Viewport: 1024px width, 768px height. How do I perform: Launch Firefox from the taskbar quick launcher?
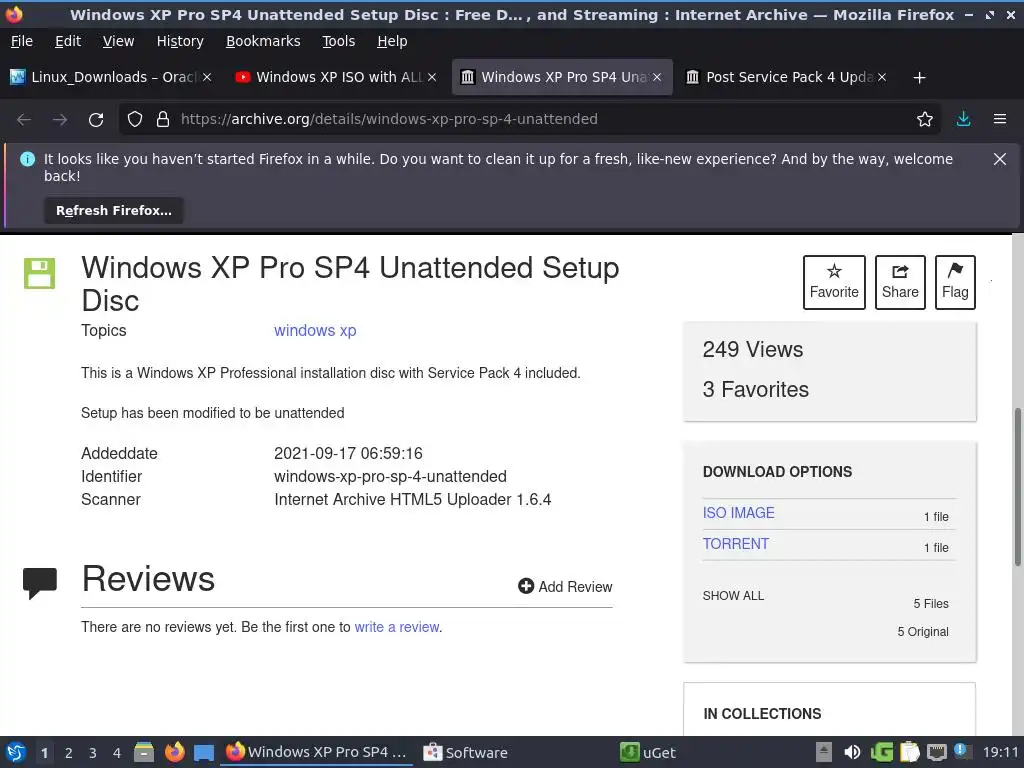pos(174,752)
